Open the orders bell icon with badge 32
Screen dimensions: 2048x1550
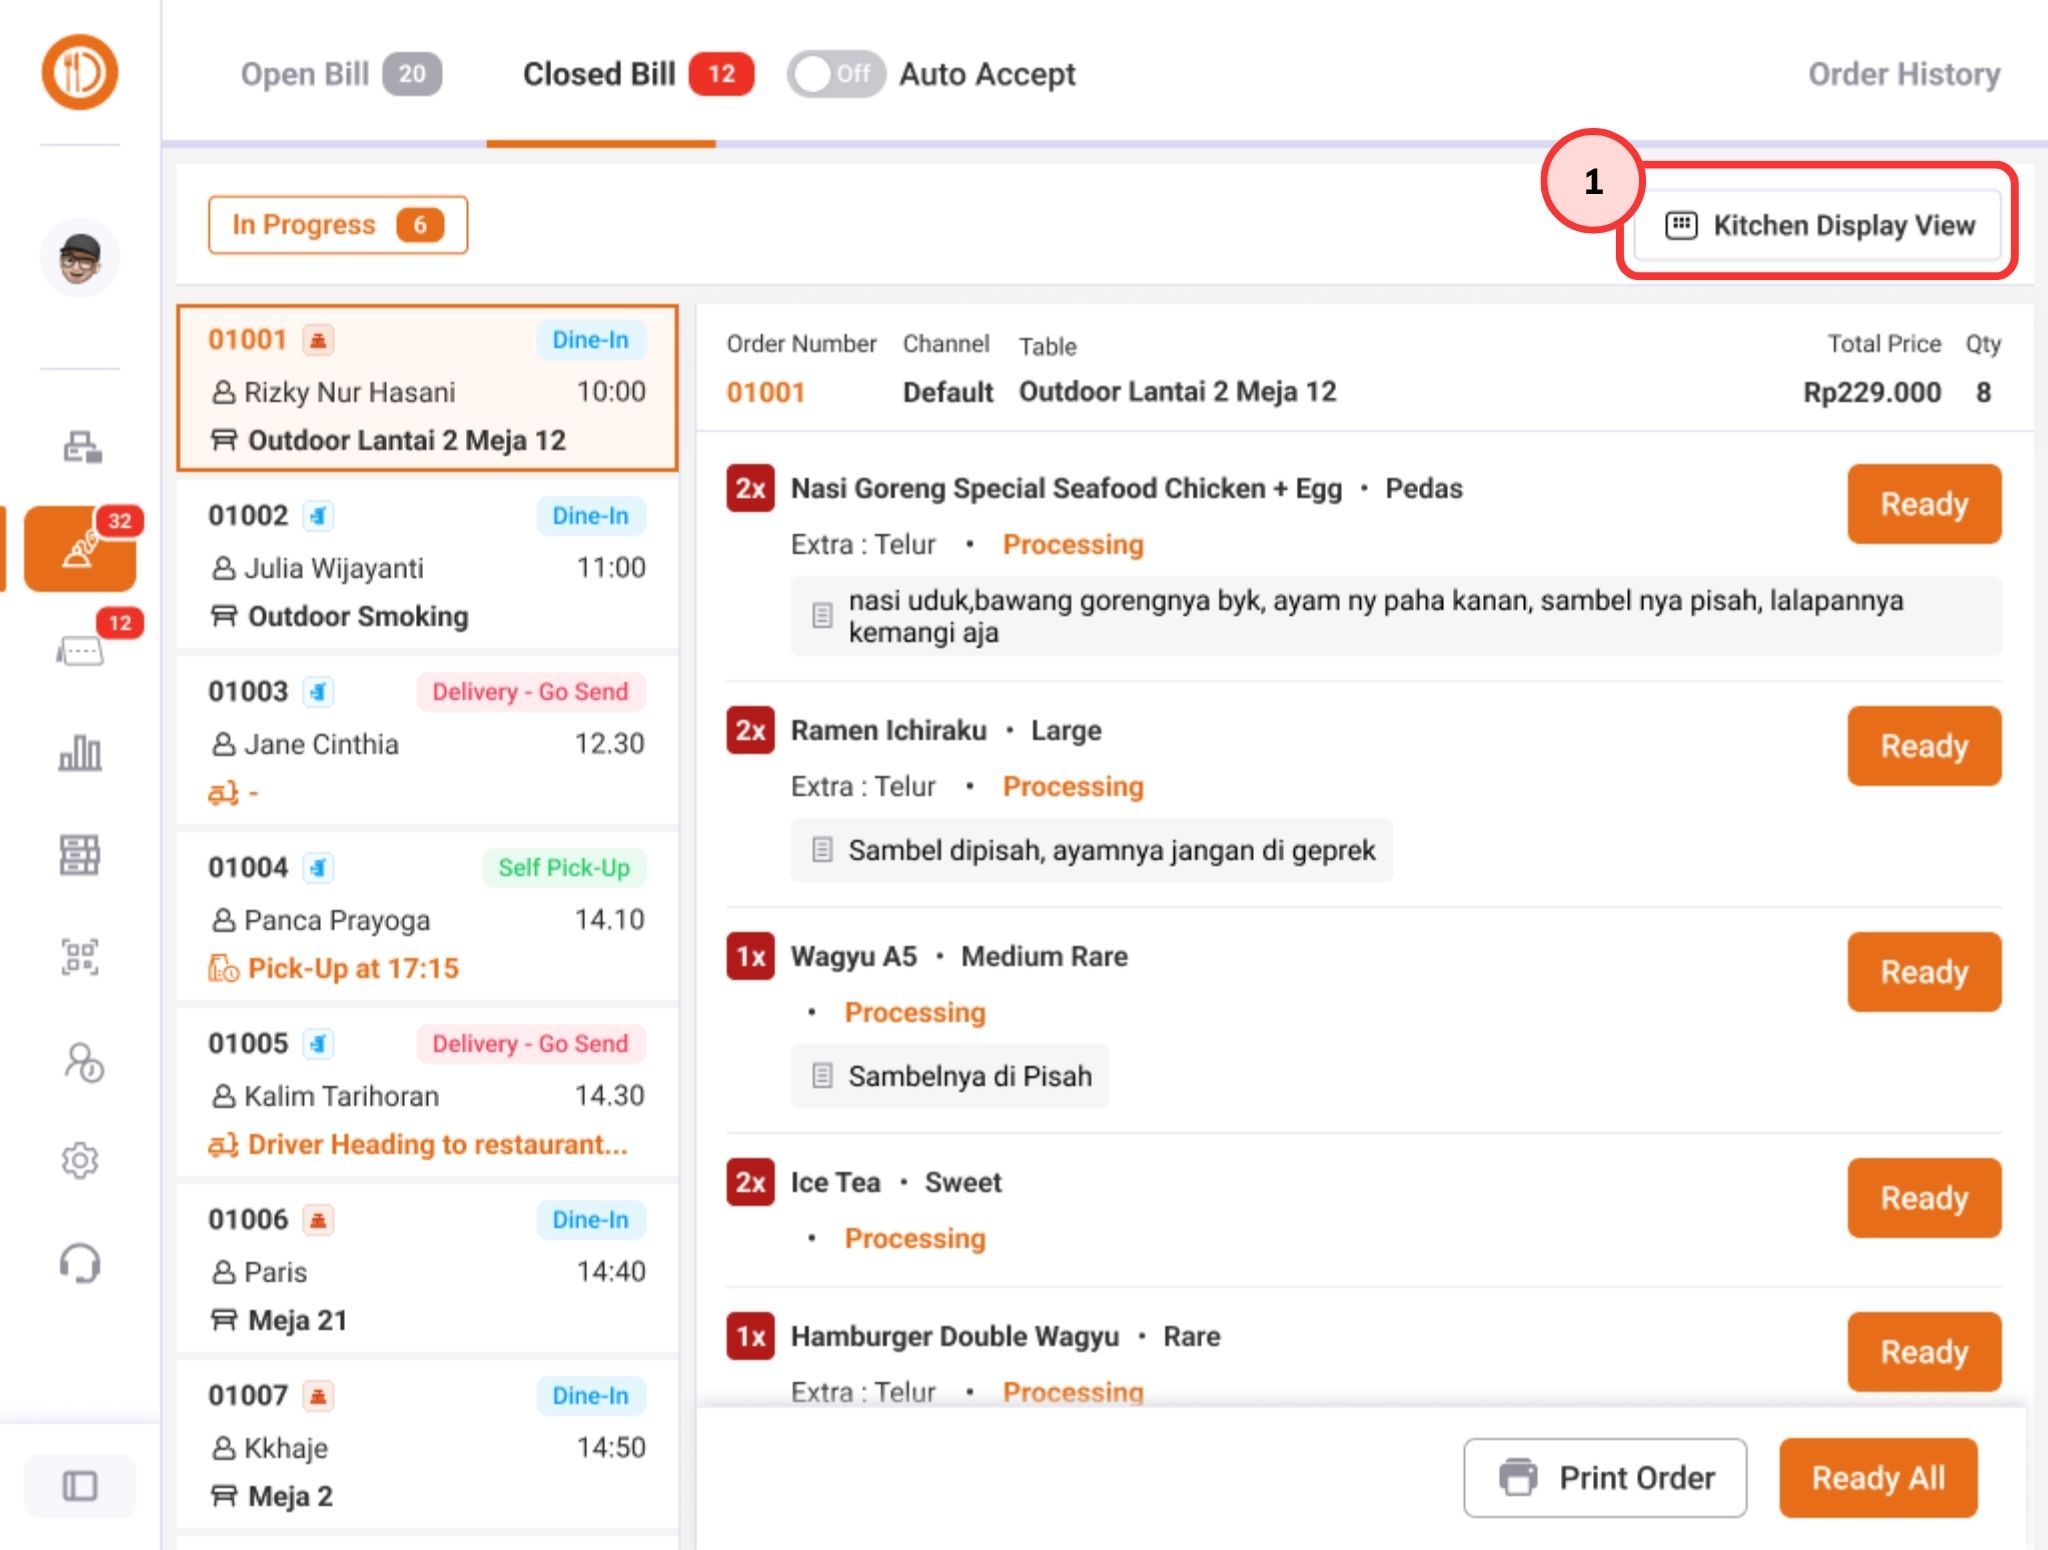(x=80, y=549)
